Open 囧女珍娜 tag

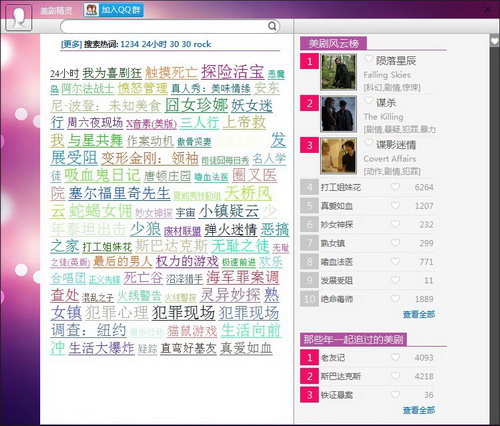(x=197, y=105)
